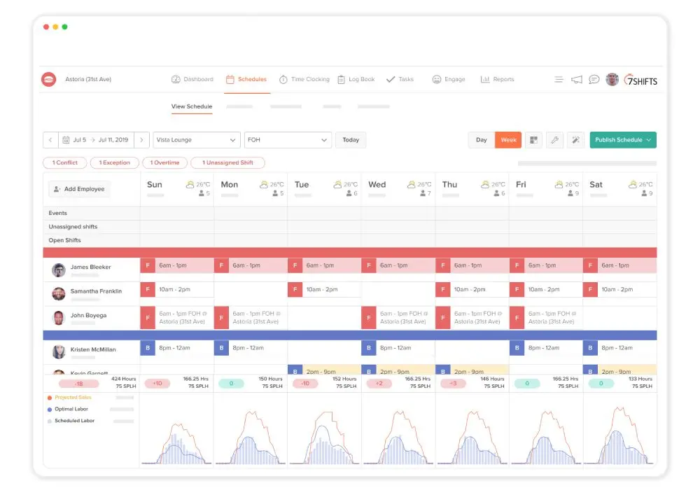Open the Tasks section
The width and height of the screenshot is (700, 502).
click(x=400, y=79)
